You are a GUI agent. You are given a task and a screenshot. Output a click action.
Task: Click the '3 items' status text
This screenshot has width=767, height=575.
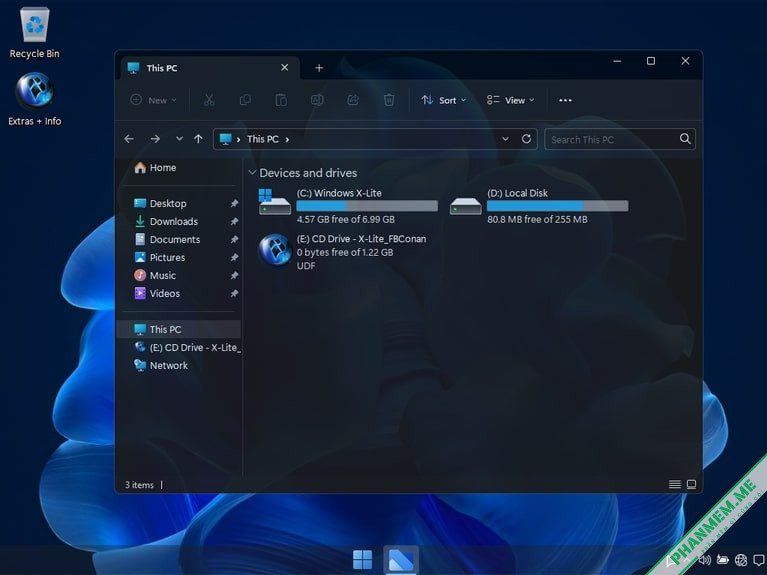pyautogui.click(x=139, y=485)
